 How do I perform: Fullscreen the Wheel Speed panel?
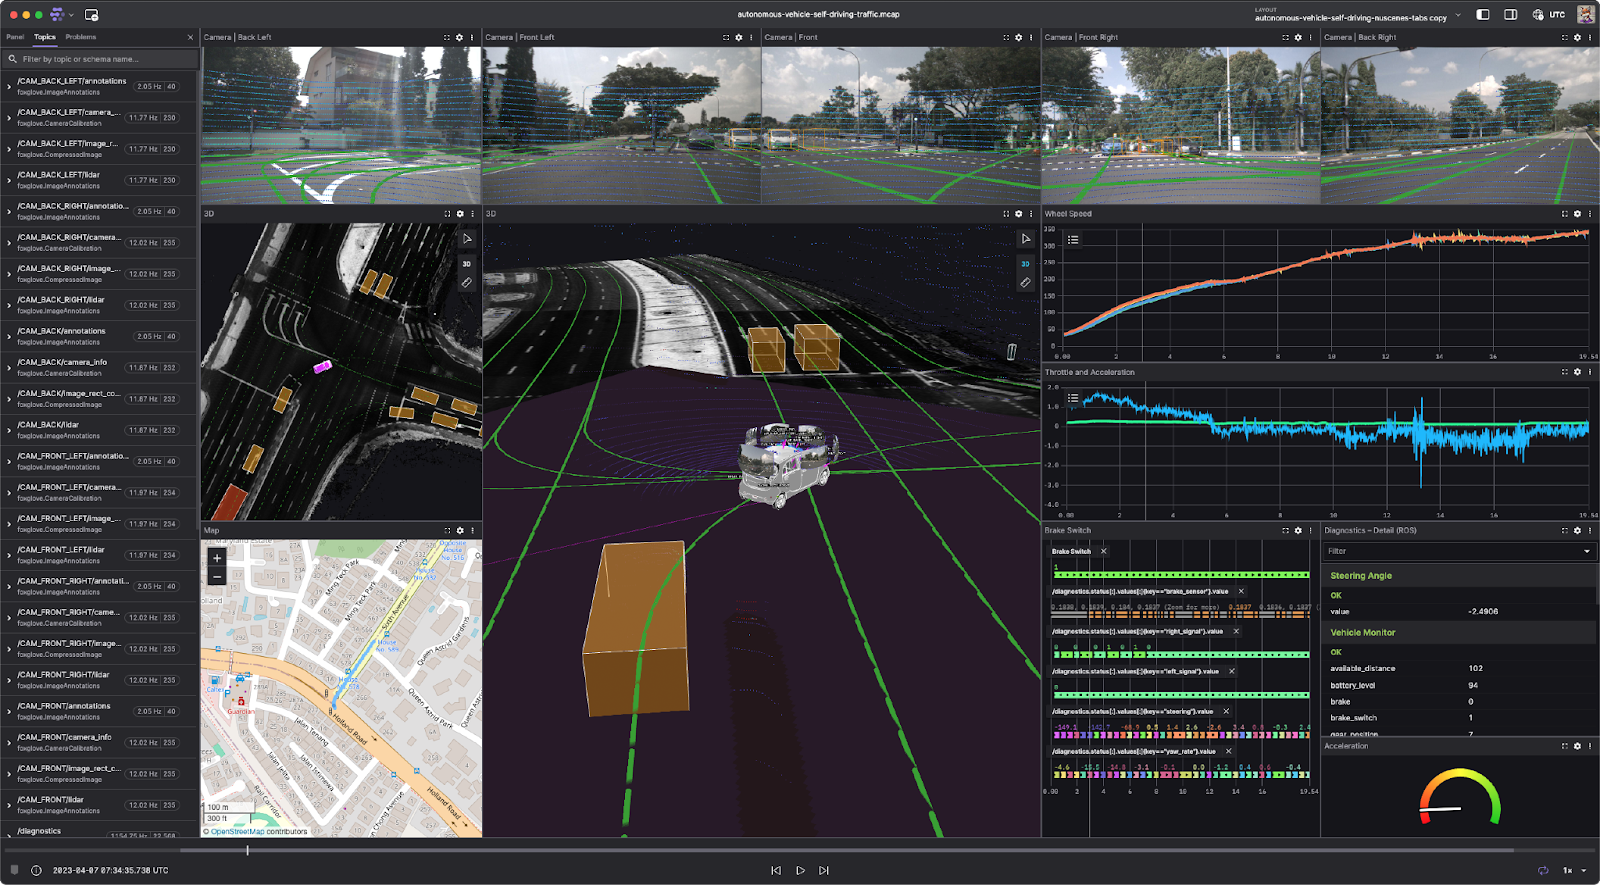click(x=1565, y=213)
